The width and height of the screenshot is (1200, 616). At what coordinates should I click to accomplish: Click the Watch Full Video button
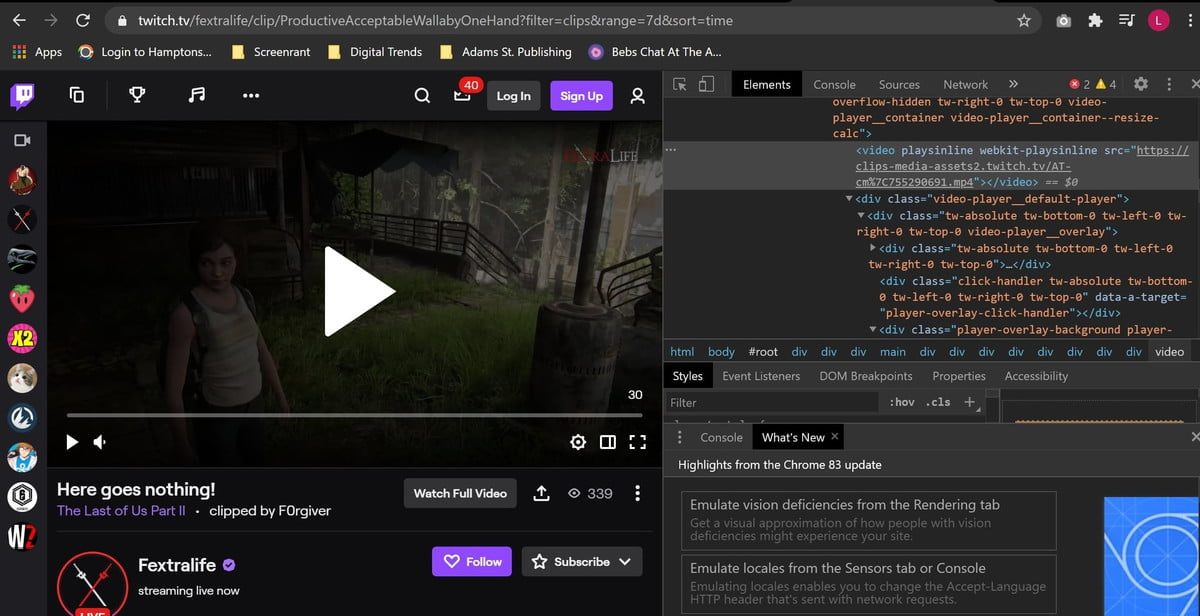(x=460, y=493)
